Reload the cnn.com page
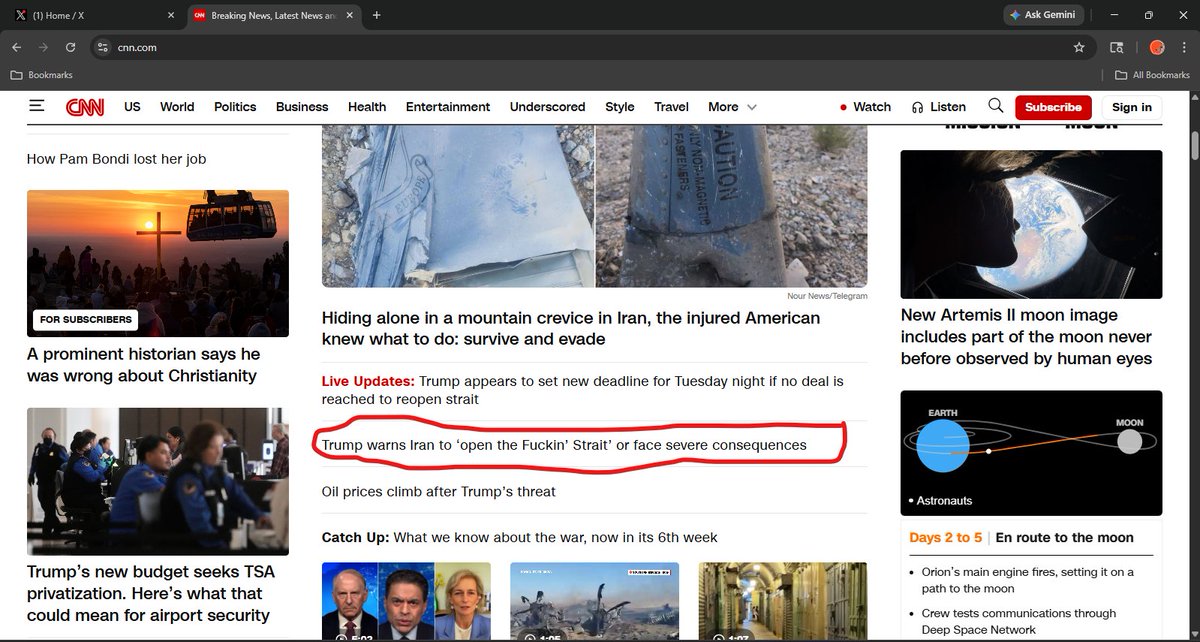Image resolution: width=1200 pixels, height=642 pixels. [70, 47]
